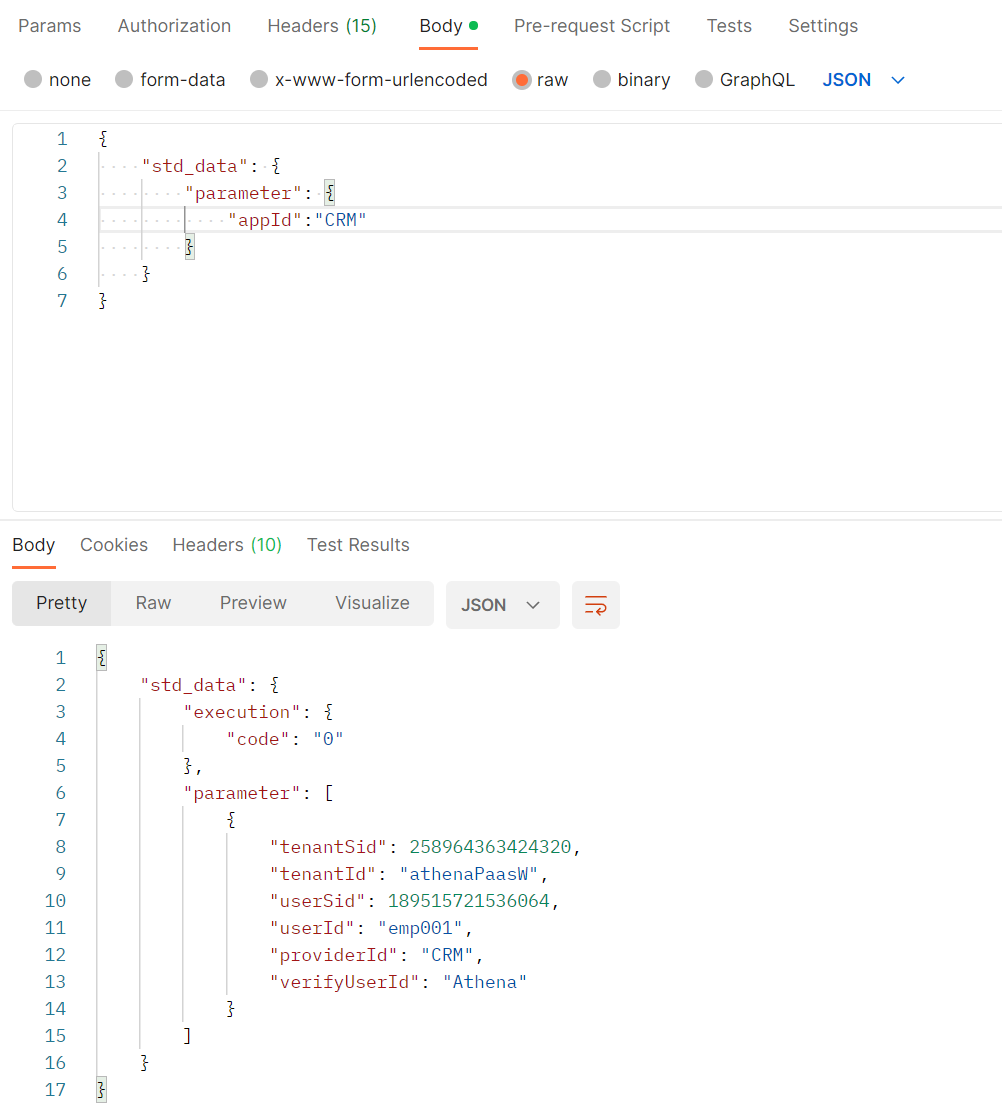Select the response Body tab
Screen dimensions: 1002x1118
point(34,545)
